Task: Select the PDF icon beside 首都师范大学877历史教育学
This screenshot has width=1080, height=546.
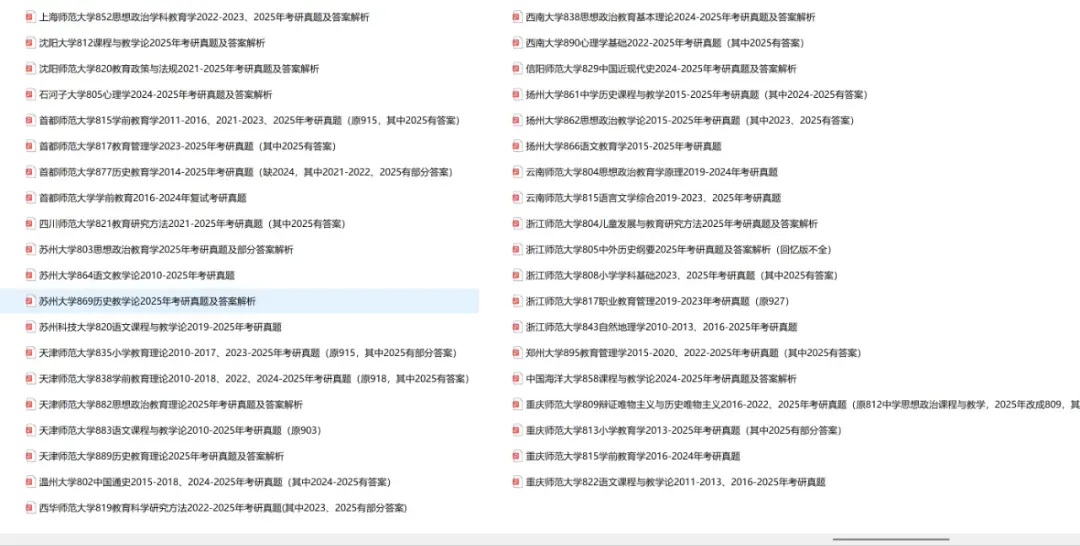Action: pyautogui.click(x=30, y=172)
